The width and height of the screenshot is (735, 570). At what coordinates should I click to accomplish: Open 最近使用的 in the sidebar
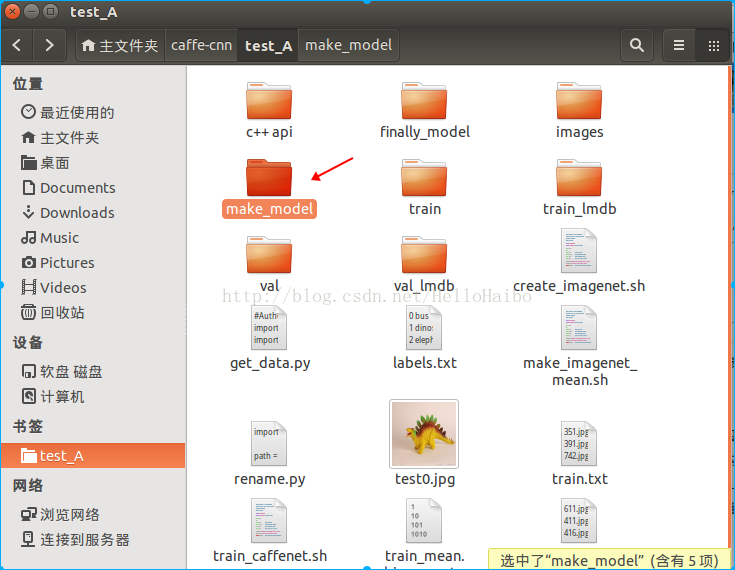94,112
